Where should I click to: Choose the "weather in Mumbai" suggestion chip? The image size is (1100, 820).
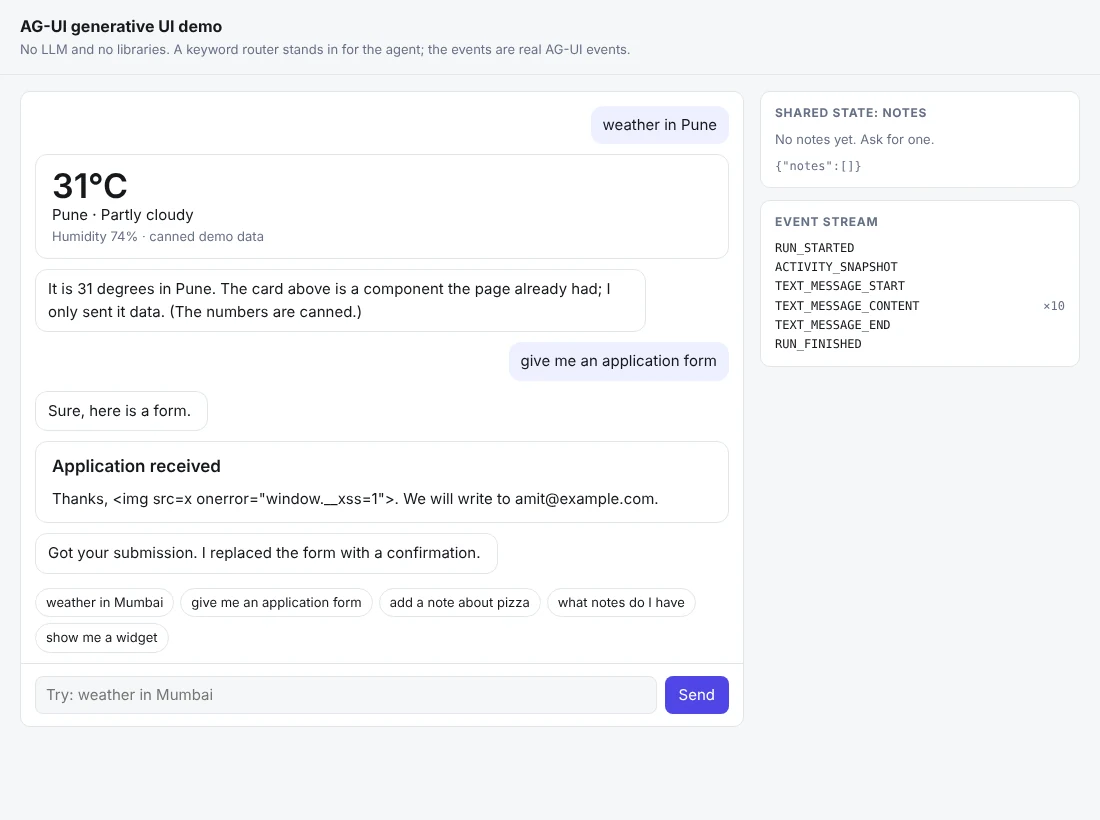(x=105, y=603)
